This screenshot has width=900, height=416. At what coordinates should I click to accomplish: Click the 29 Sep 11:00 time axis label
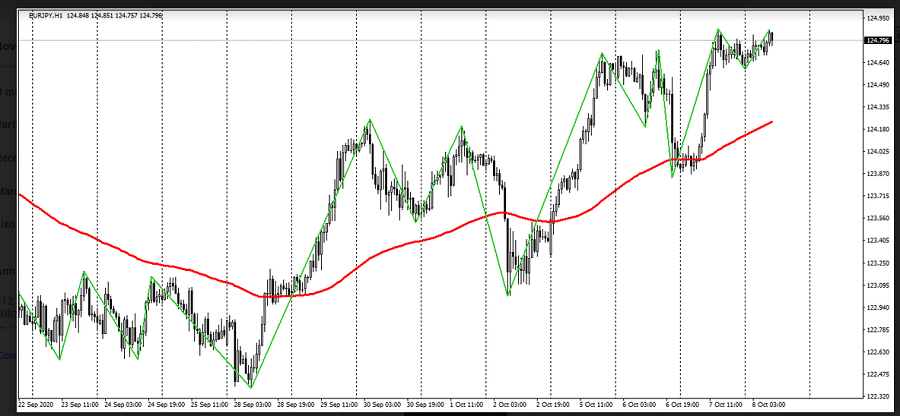(339, 404)
